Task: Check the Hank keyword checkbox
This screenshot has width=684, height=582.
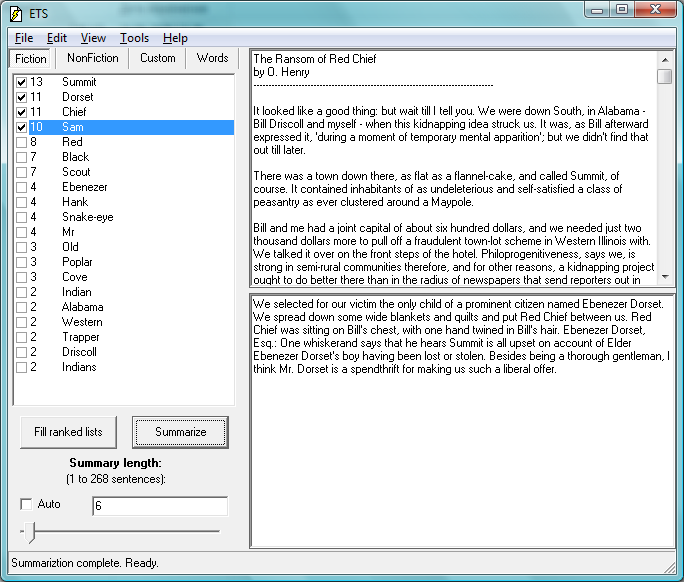Action: tap(21, 202)
